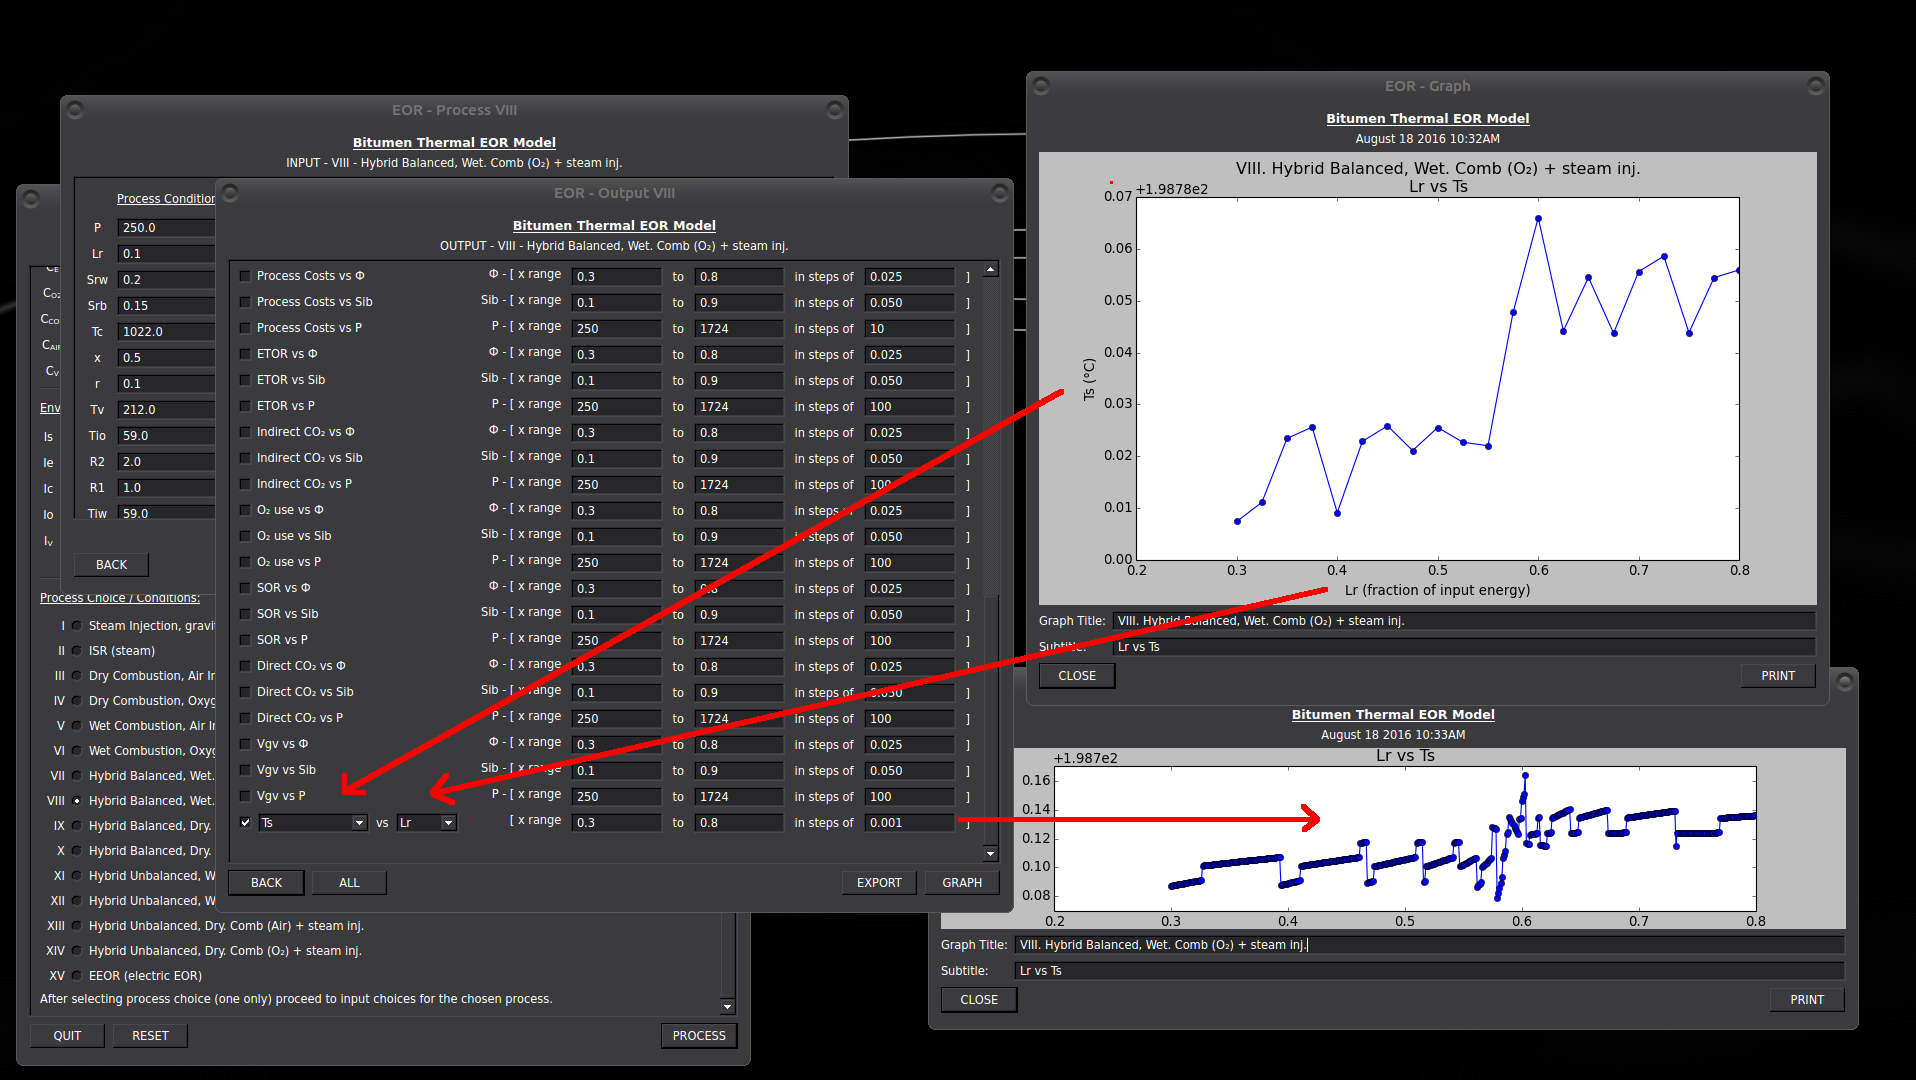
Task: Click the right title-bar button of EOR - Output VIII
Action: pyautogui.click(x=999, y=192)
